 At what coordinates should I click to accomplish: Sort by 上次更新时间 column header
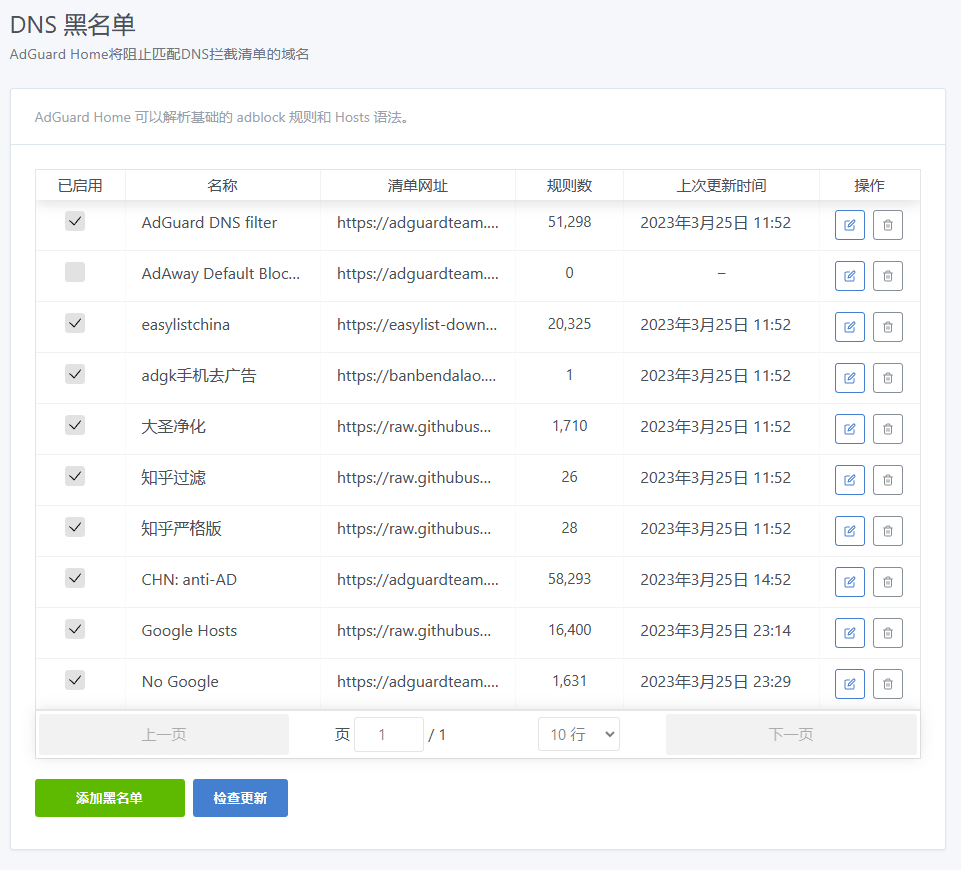click(x=721, y=186)
